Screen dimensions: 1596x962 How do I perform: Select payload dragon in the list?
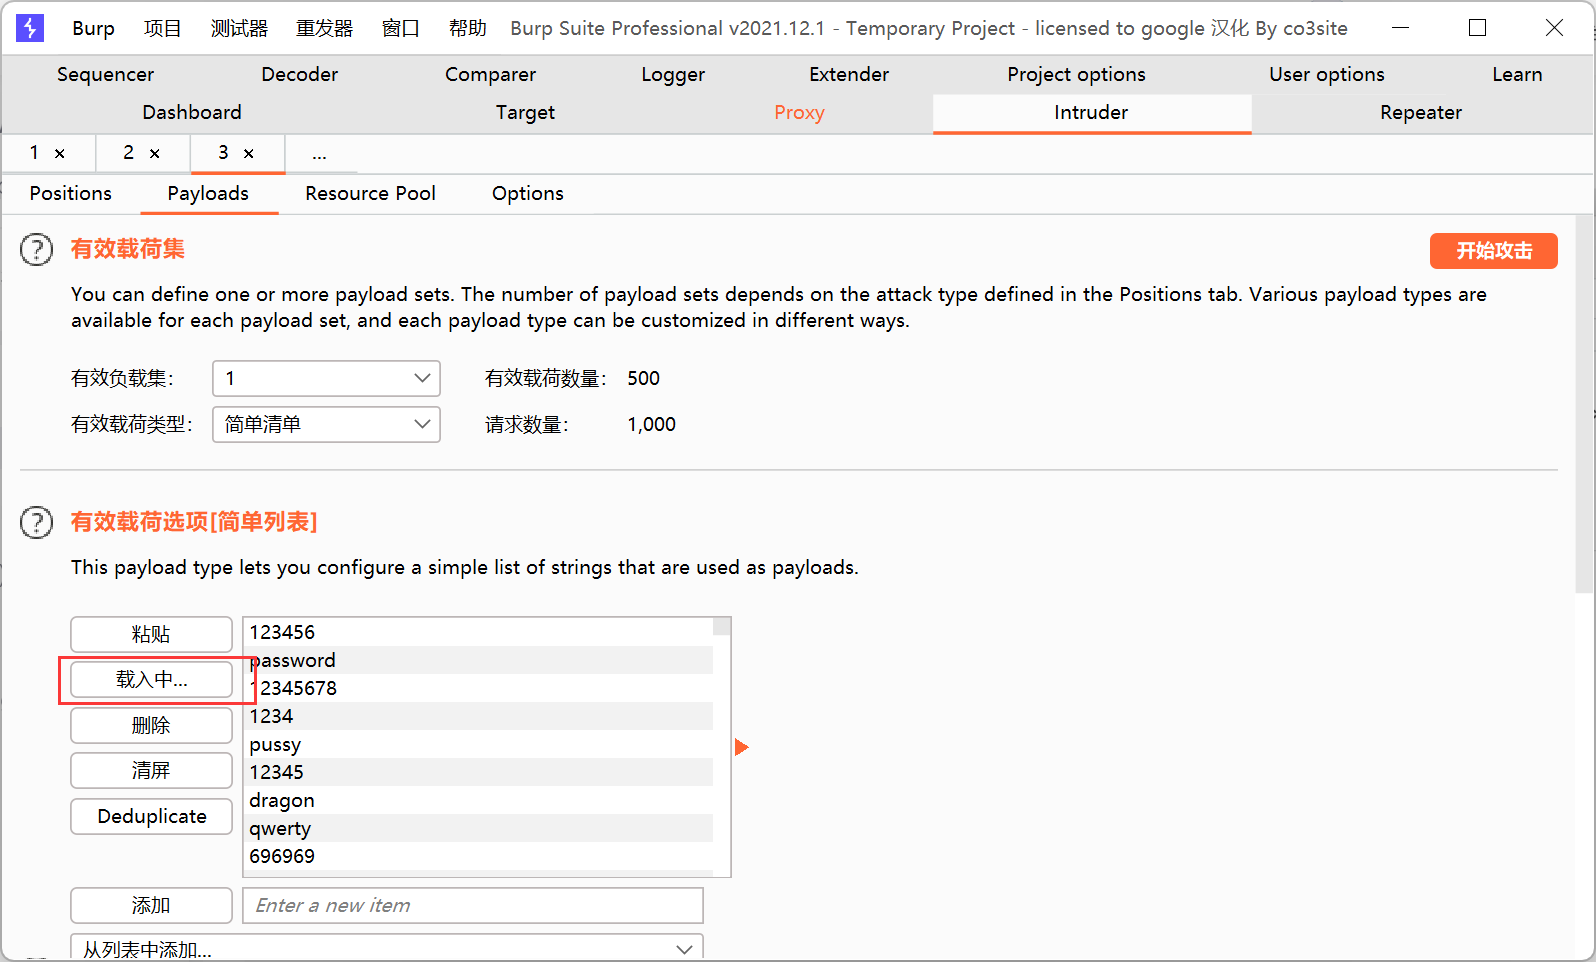coord(480,800)
